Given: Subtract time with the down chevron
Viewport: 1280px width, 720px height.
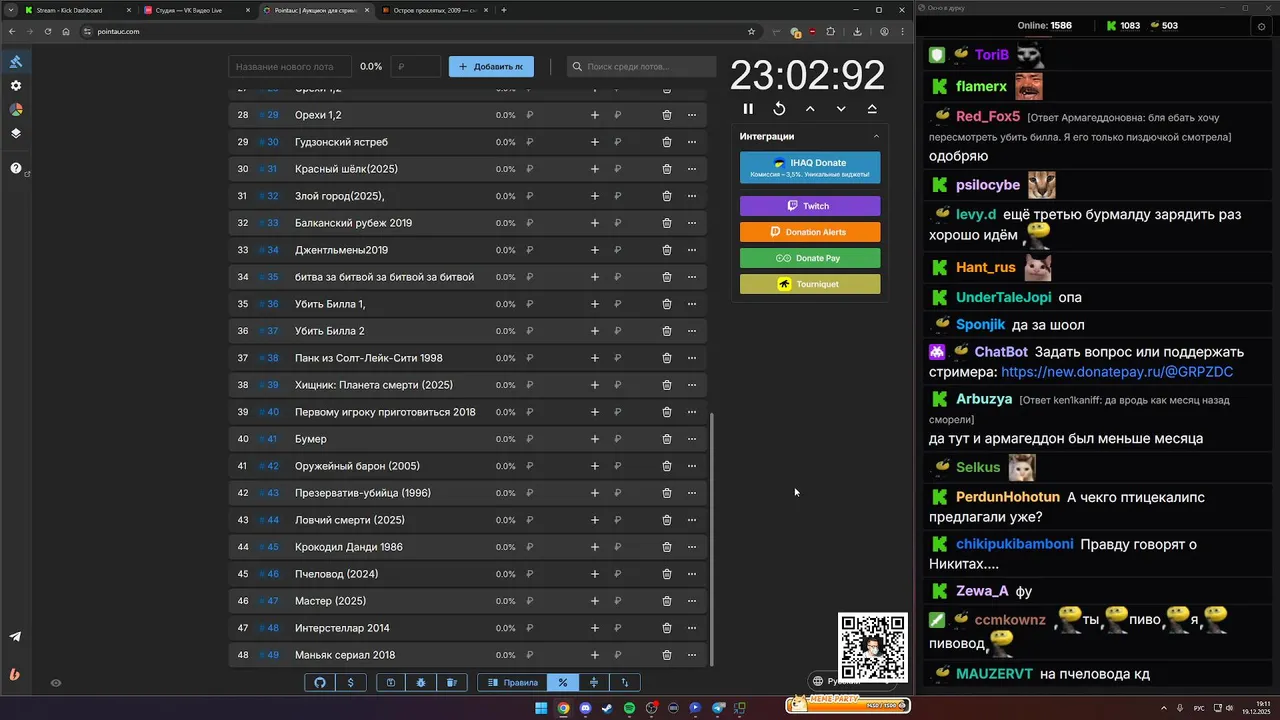Looking at the screenshot, I should click(x=841, y=109).
